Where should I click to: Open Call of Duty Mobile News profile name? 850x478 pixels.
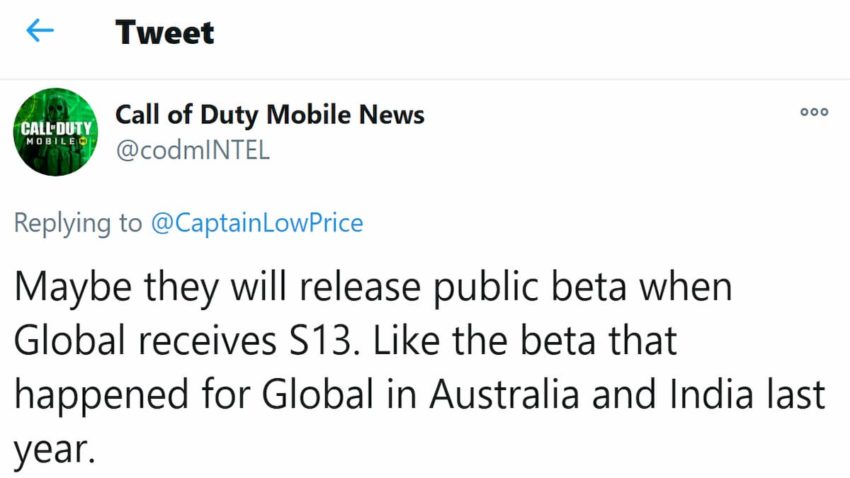(x=270, y=115)
